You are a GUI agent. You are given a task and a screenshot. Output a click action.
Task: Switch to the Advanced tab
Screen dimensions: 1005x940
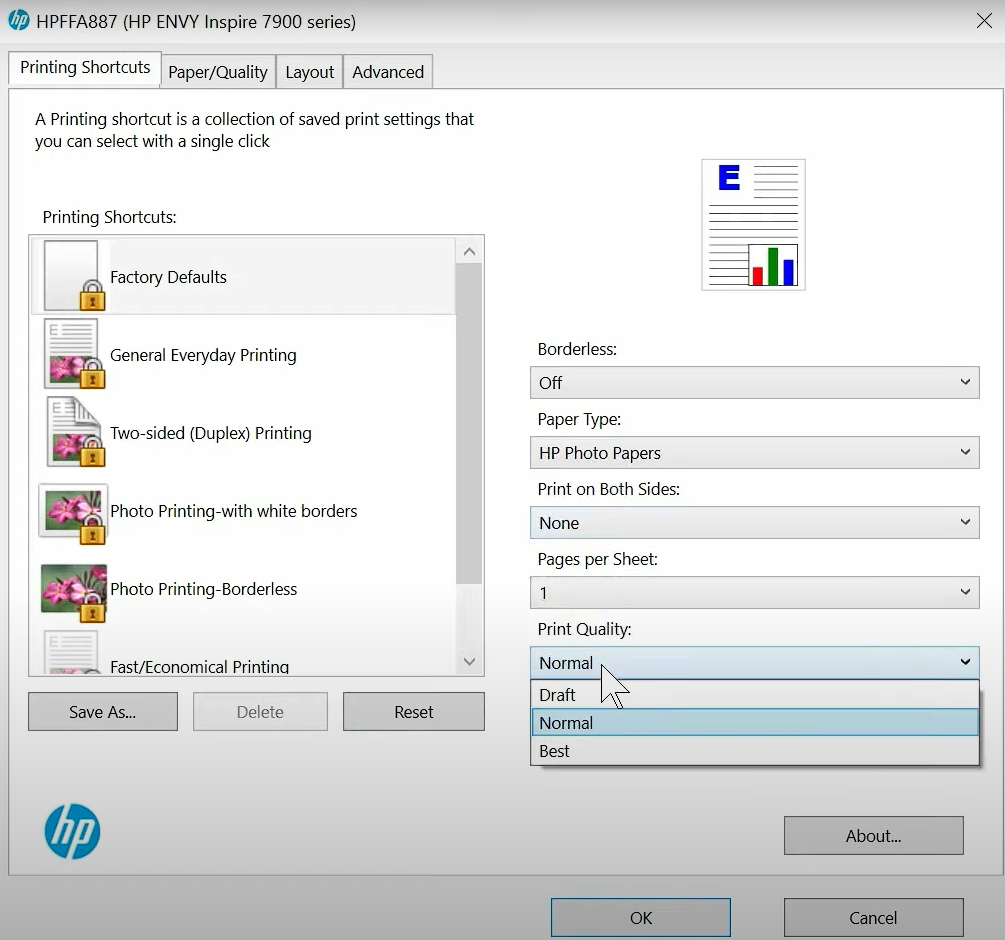(388, 72)
